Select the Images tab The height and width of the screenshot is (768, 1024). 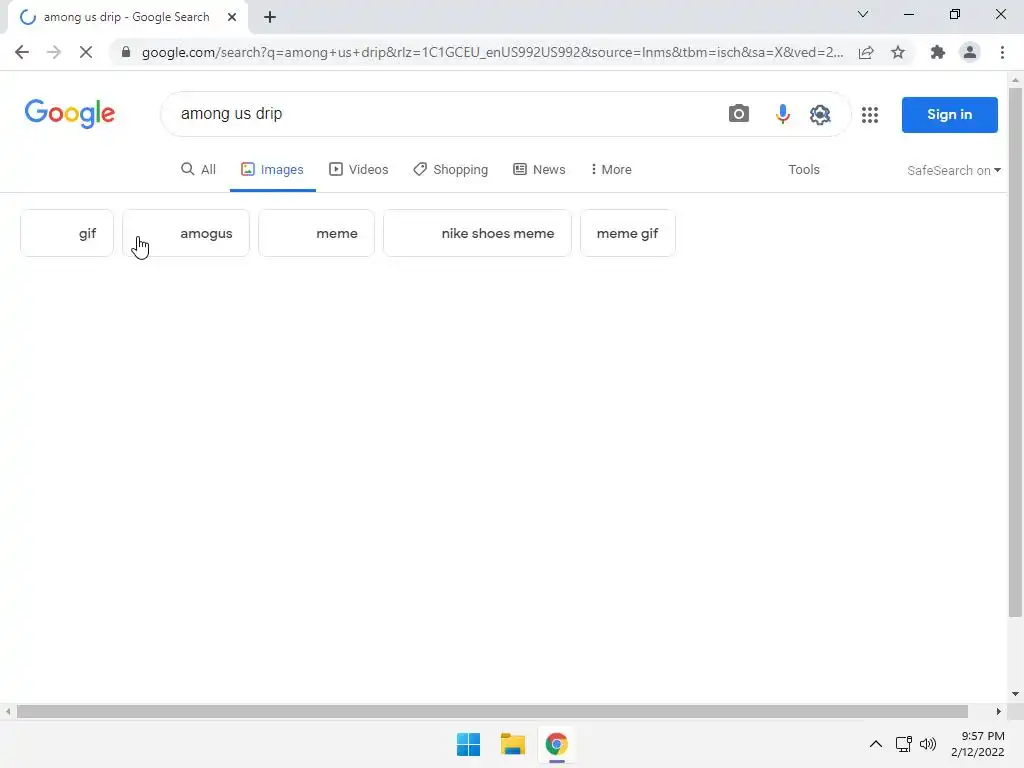pyautogui.click(x=272, y=170)
